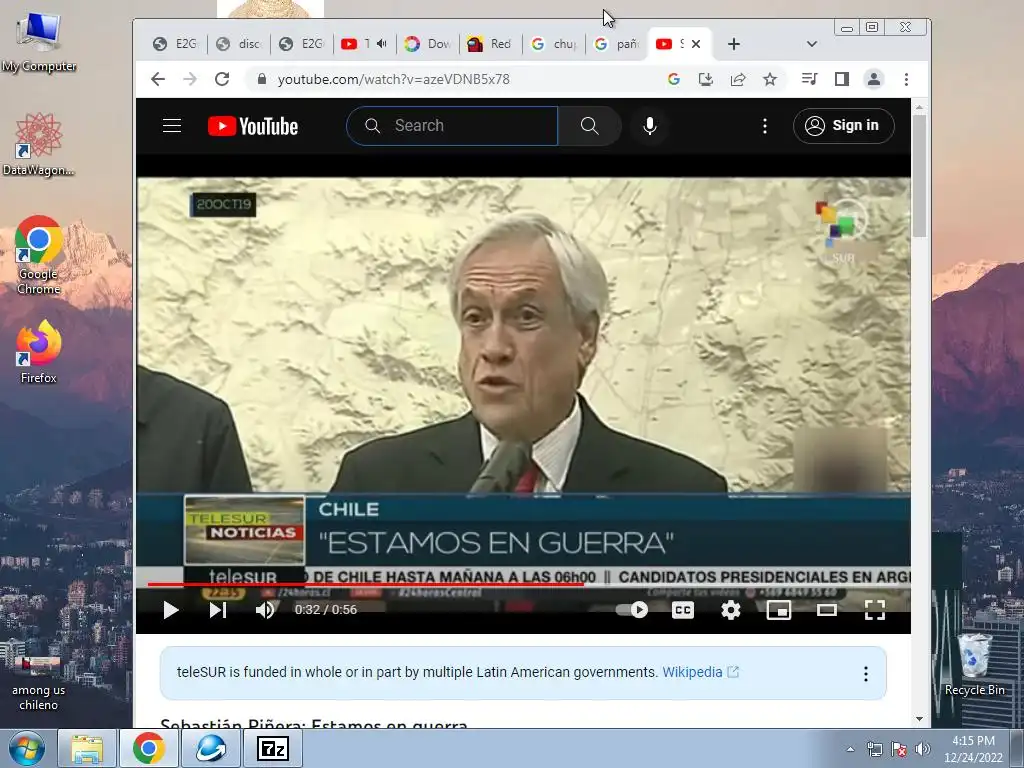Open Chrome profile avatar
Viewport: 1024px width, 768px height.
click(874, 79)
